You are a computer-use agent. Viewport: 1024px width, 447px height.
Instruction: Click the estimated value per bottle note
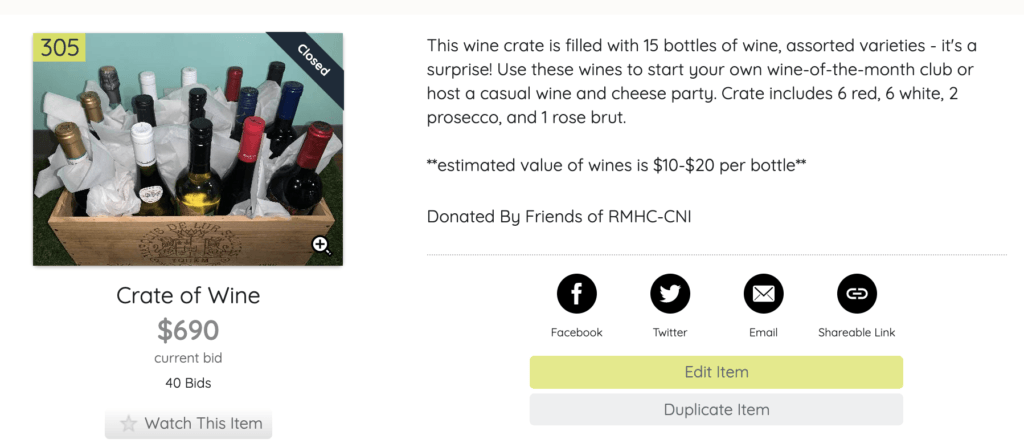(616, 166)
